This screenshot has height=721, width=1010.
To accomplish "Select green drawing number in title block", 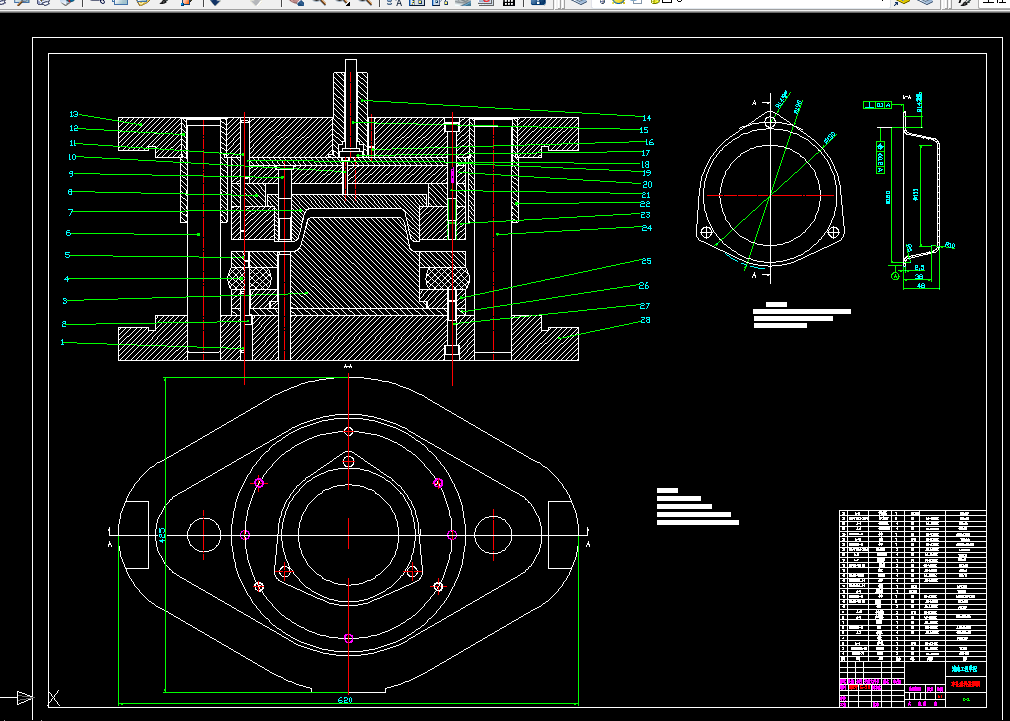I will [966, 699].
